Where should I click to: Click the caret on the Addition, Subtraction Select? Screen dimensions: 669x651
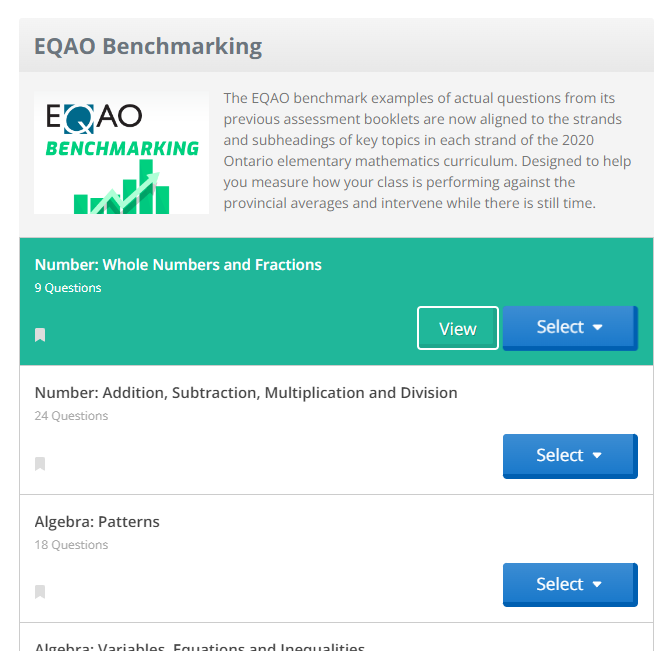click(x=597, y=455)
